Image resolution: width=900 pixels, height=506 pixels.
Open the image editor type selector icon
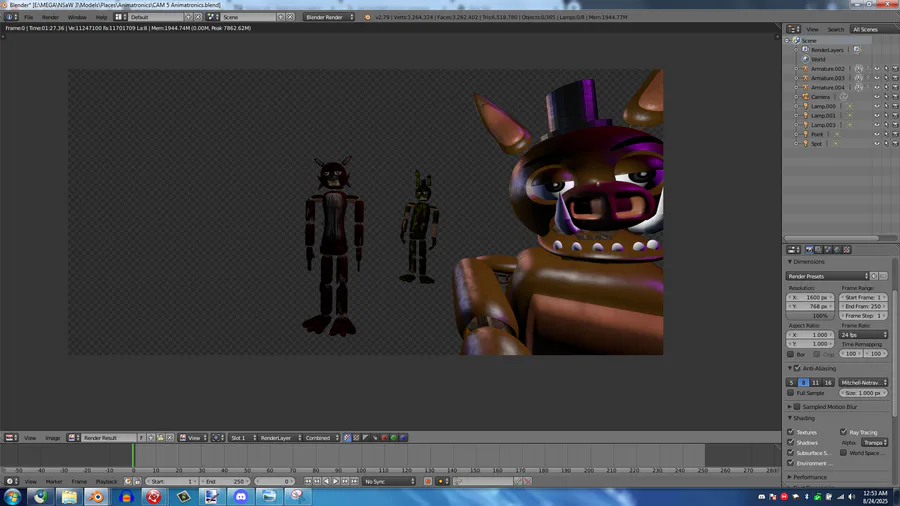click(x=10, y=438)
